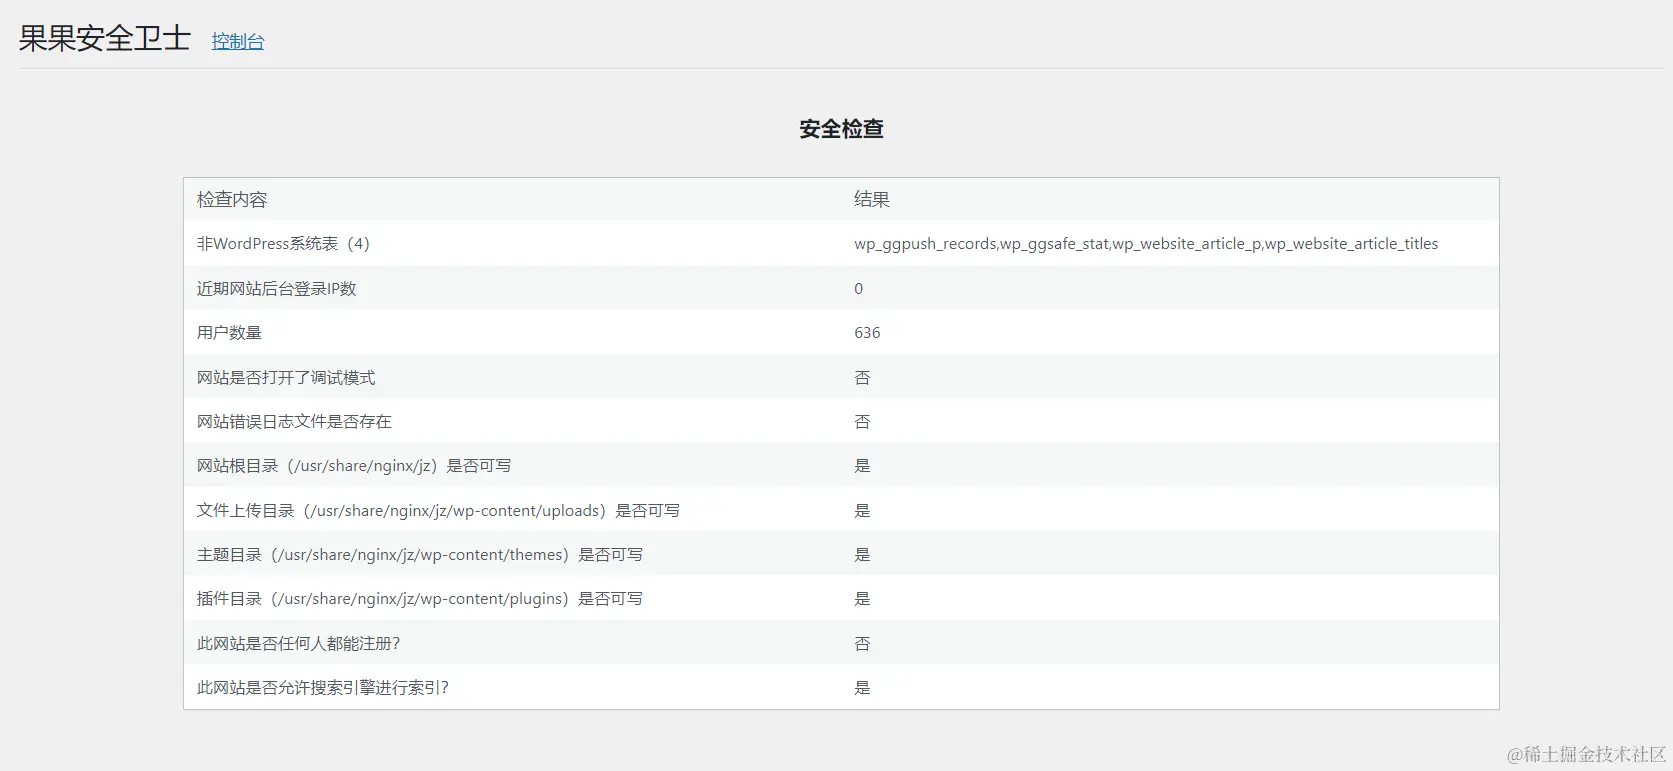This screenshot has height=771, width=1673.
Task: Click the 安全检查 heading
Action: 841,129
